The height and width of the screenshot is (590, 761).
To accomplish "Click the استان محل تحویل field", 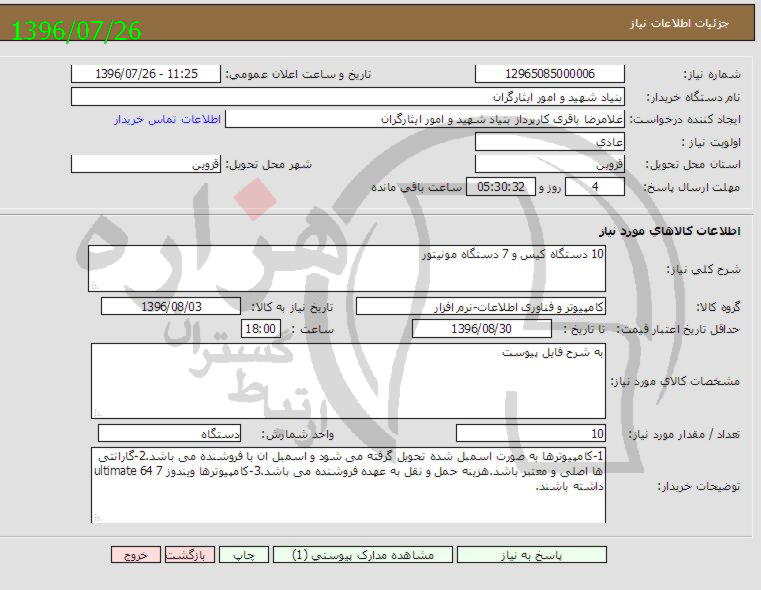I will [549, 164].
